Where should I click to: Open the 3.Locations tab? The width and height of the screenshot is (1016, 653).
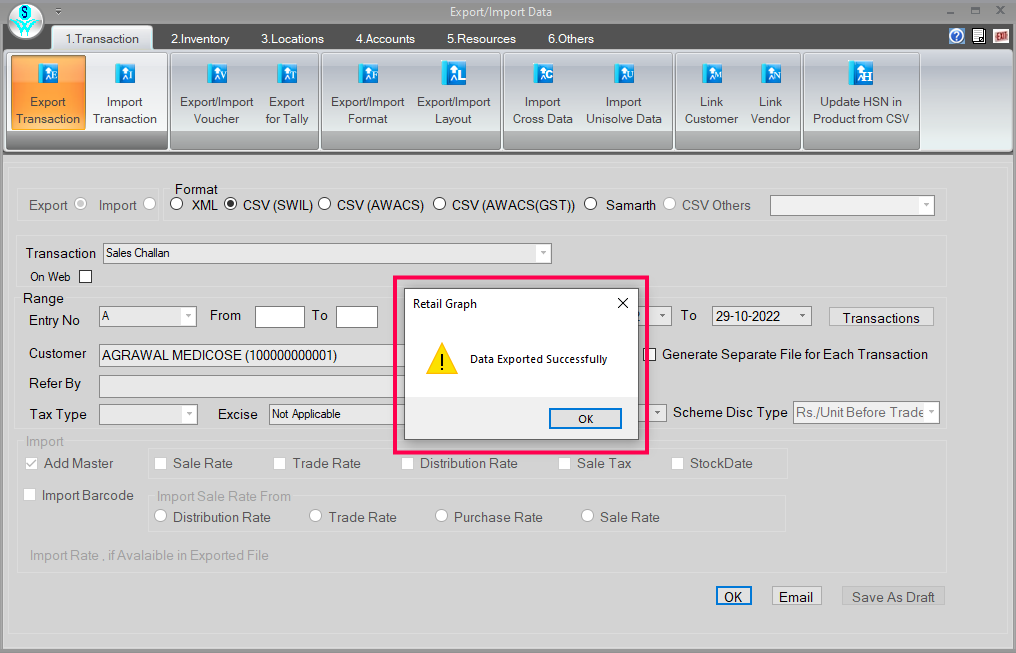coord(292,39)
